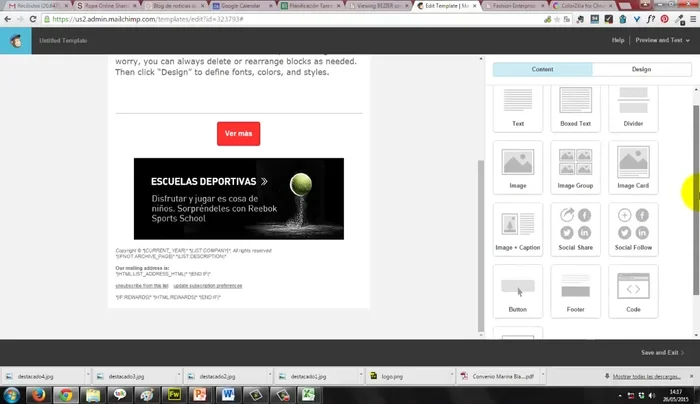Switch to the ColorZilla for Chrome tab
Image resolution: width=700 pixels, height=404 pixels.
click(x=582, y=6)
